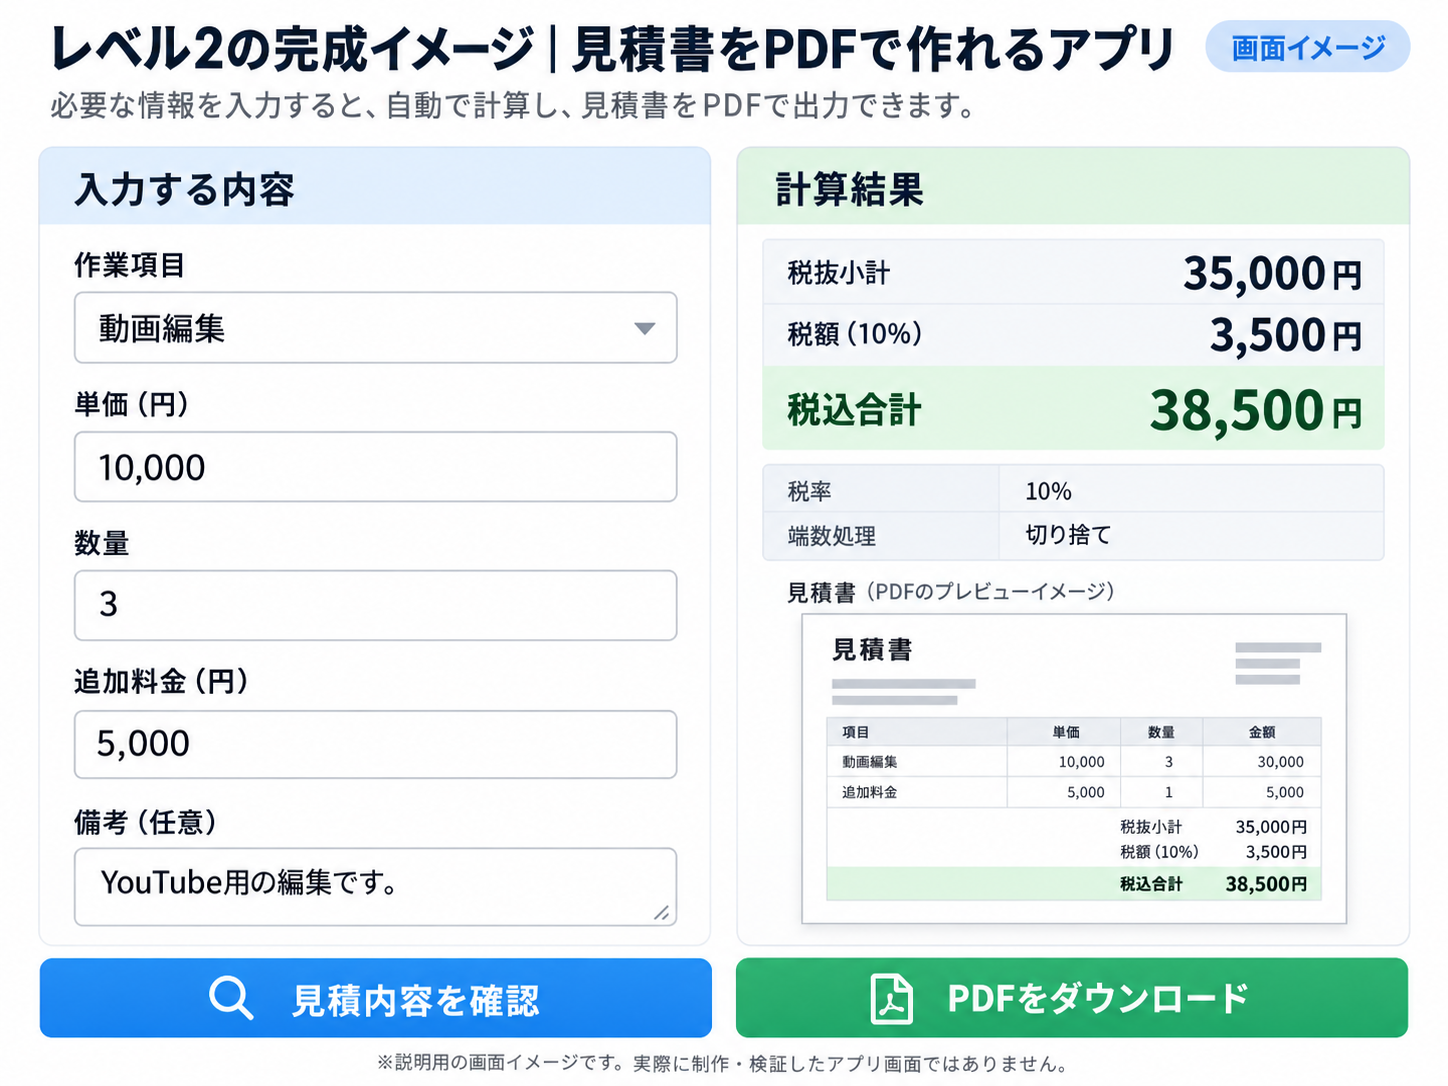
Task: Click the 税抜小計 35,000円 line in preview
Action: tap(1213, 827)
